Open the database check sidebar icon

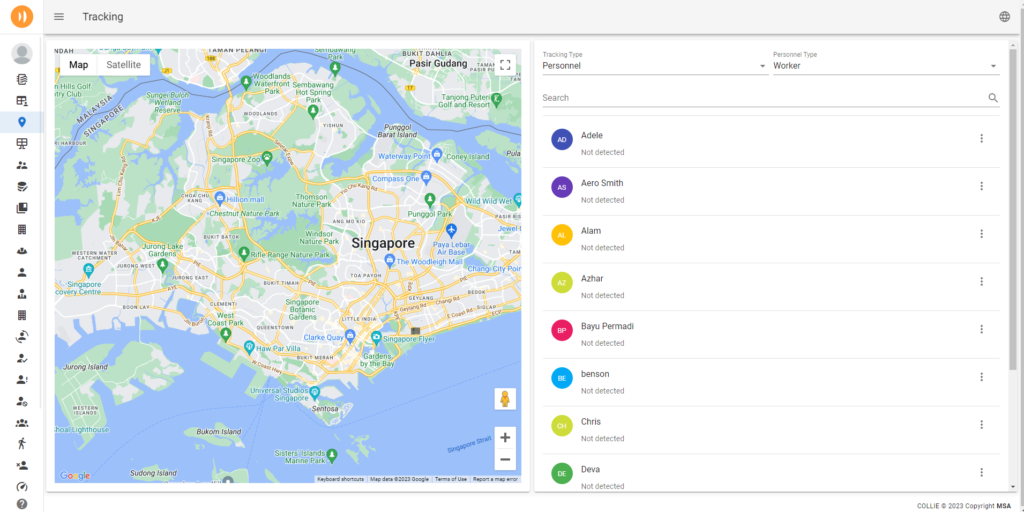coord(22,187)
